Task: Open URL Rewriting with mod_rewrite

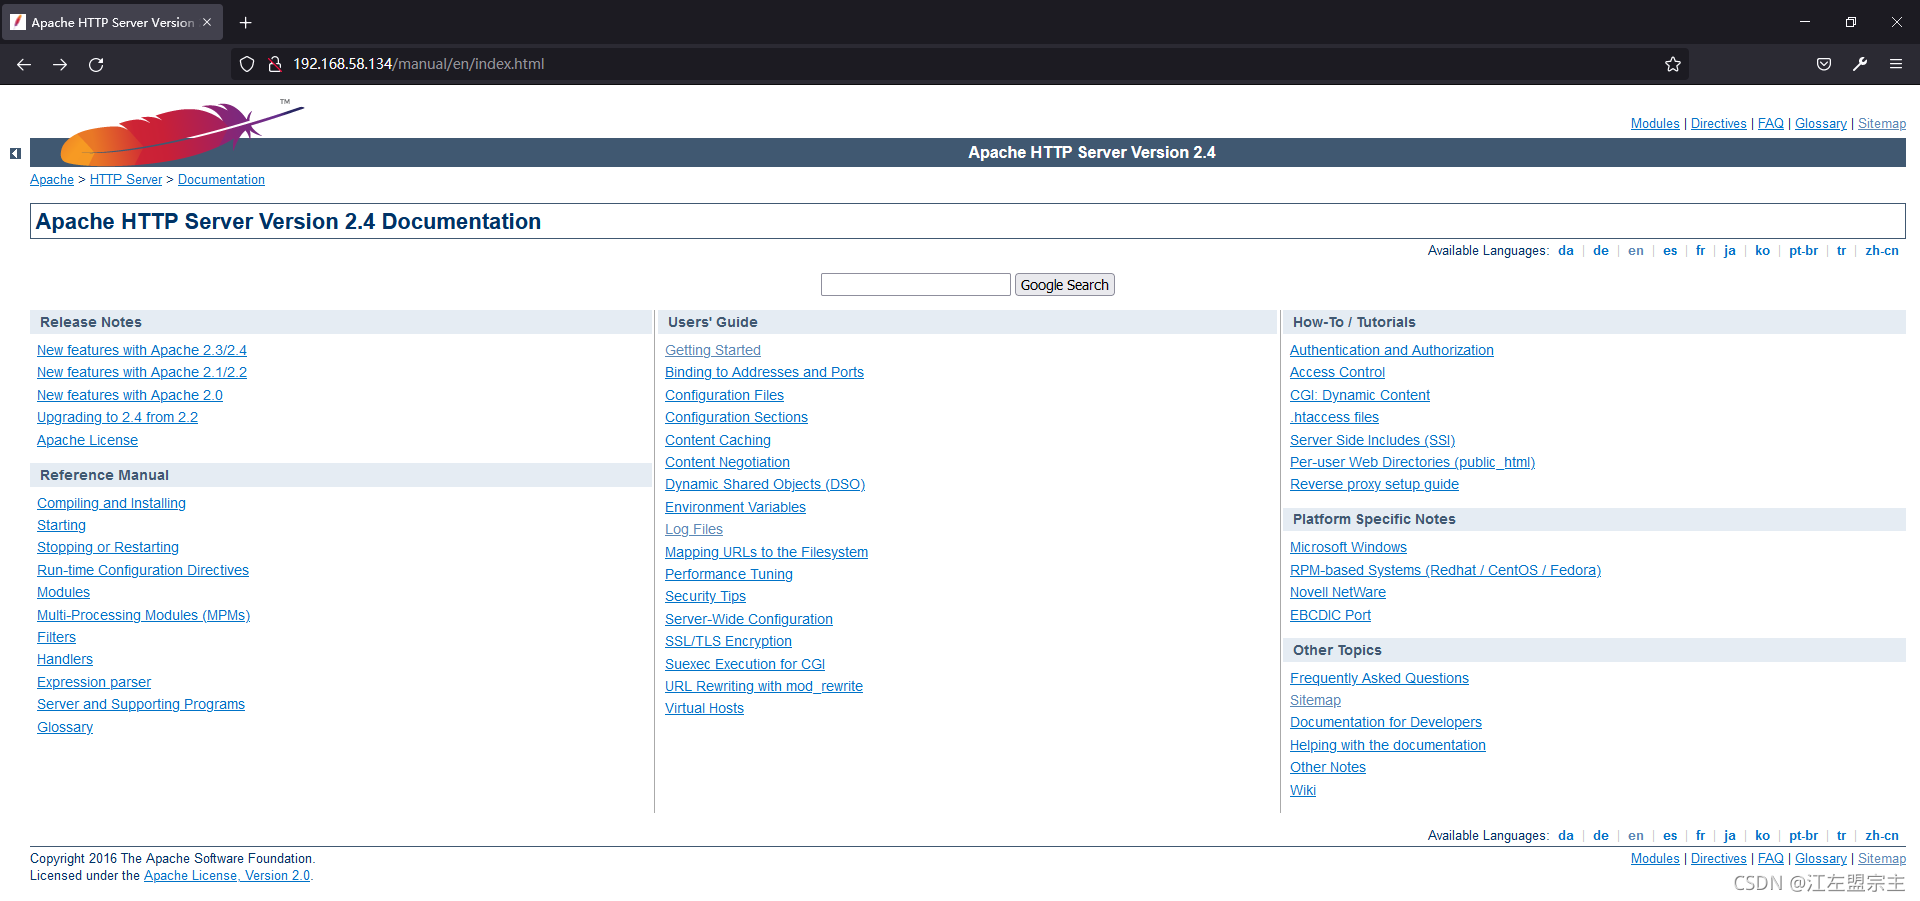Action: (x=764, y=686)
